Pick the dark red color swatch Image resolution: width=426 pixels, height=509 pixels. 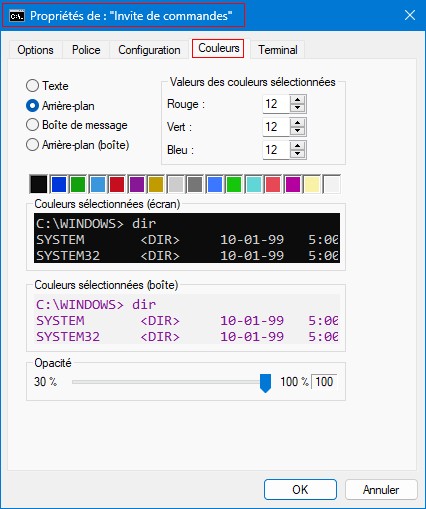click(x=117, y=184)
